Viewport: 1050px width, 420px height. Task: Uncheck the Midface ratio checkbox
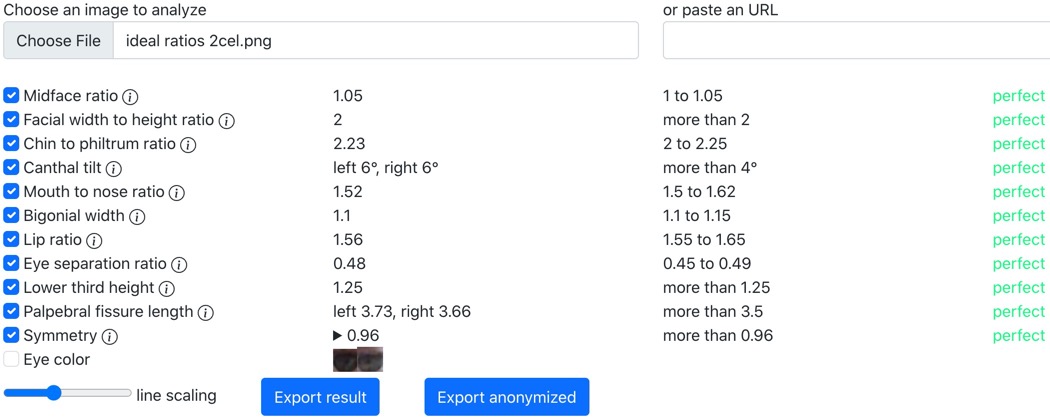point(11,96)
